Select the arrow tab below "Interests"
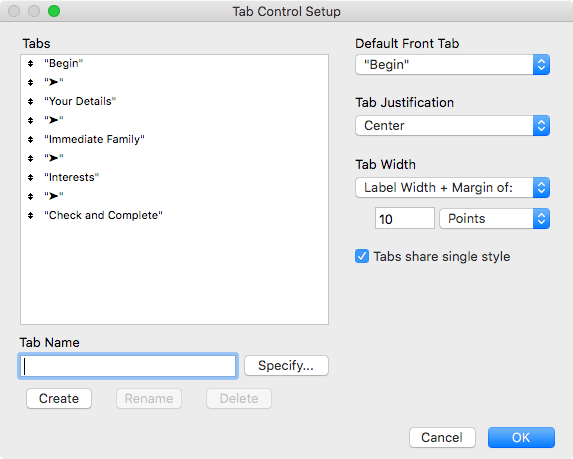This screenshot has height=459, width=573. (x=54, y=196)
